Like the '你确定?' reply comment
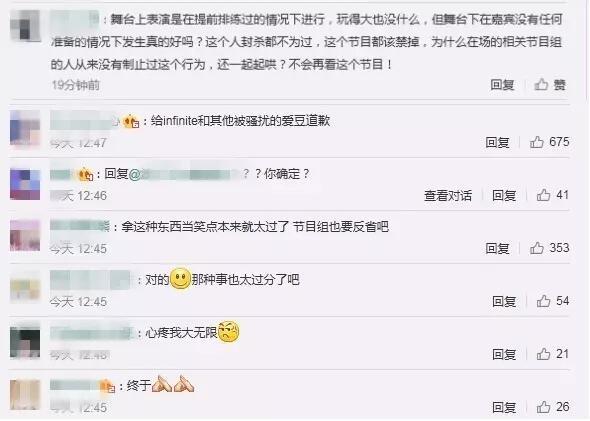Screen dimensions: 590x421 click(543, 195)
